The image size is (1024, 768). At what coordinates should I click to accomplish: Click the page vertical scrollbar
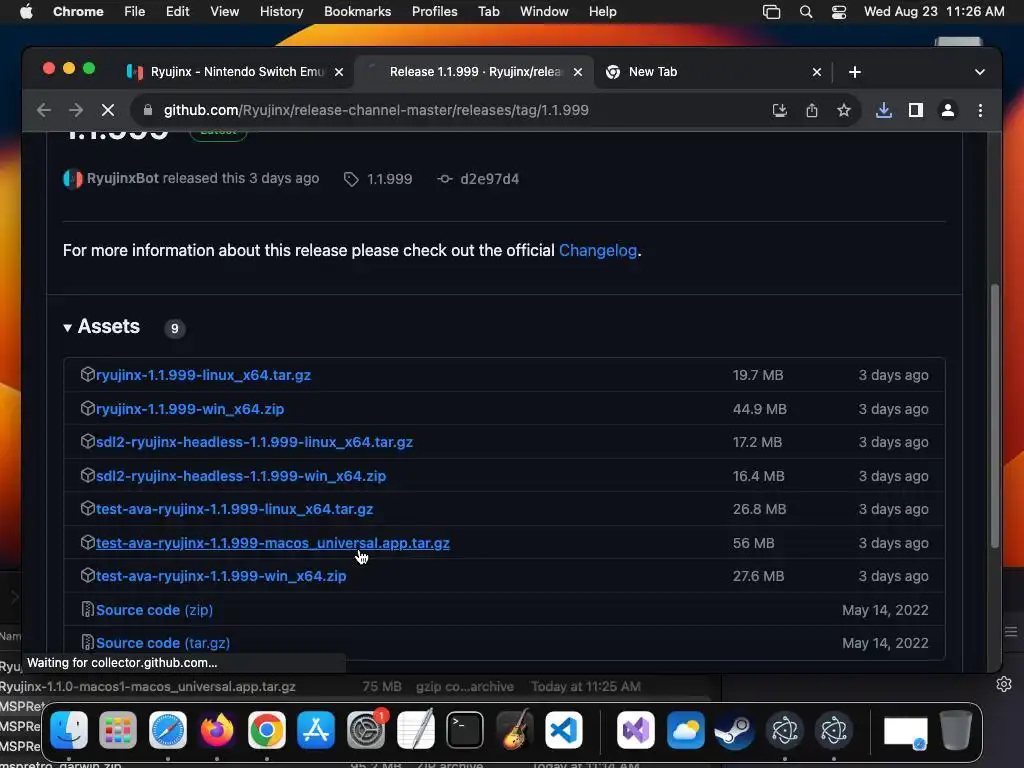995,416
